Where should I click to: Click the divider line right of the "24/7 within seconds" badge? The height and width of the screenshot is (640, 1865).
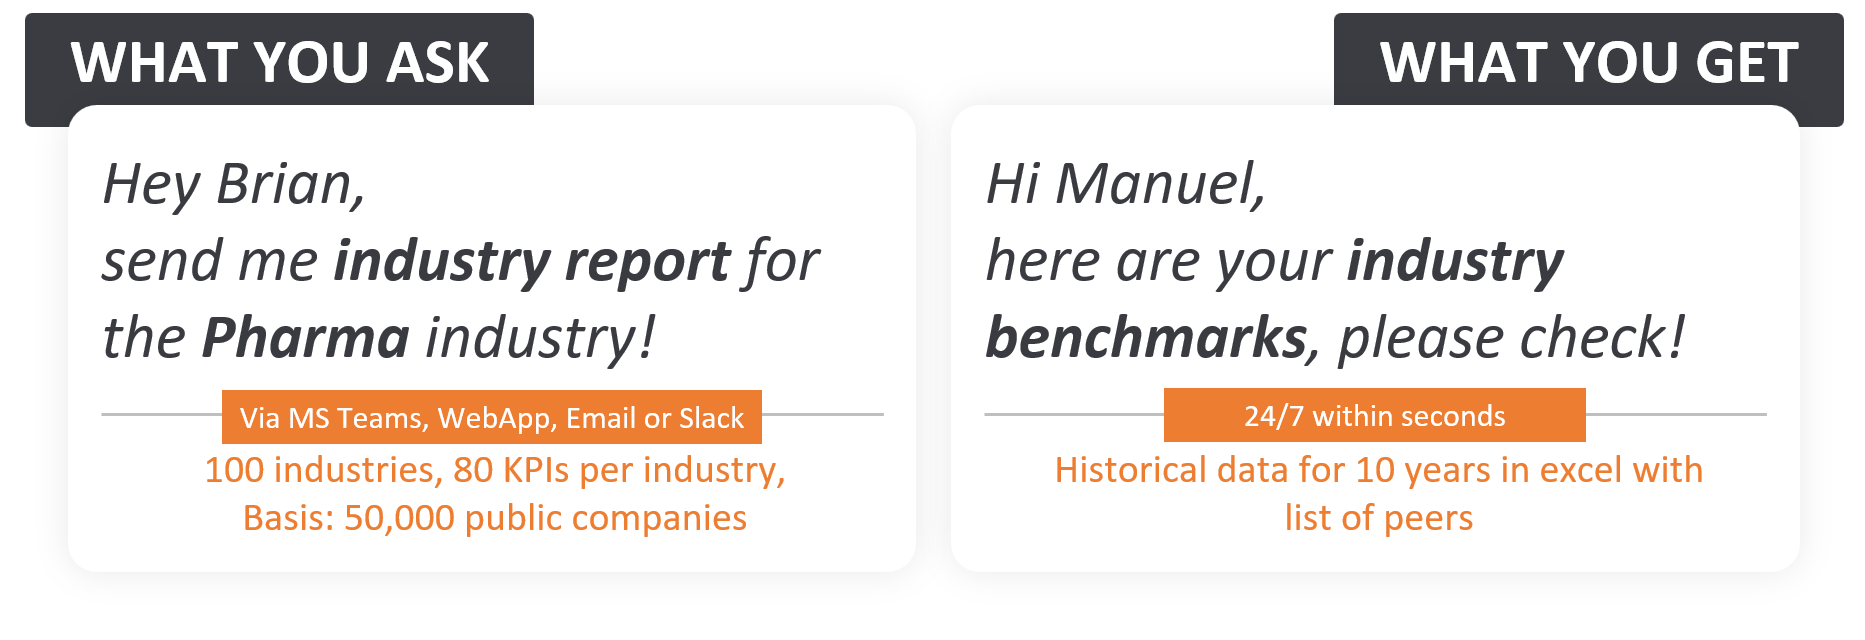tap(1676, 414)
